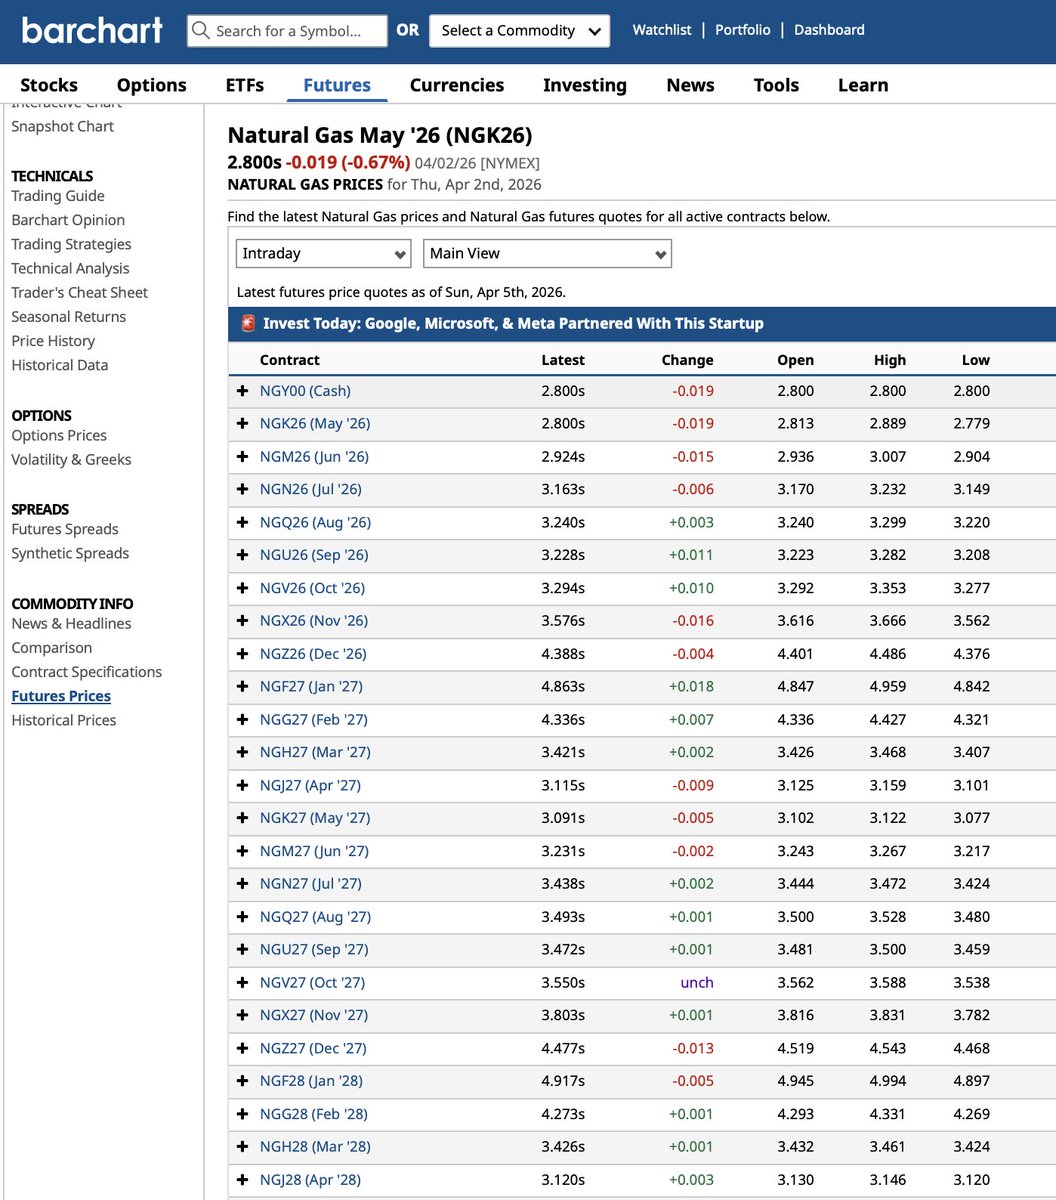
Task: Open the Learn tab
Action: [863, 85]
